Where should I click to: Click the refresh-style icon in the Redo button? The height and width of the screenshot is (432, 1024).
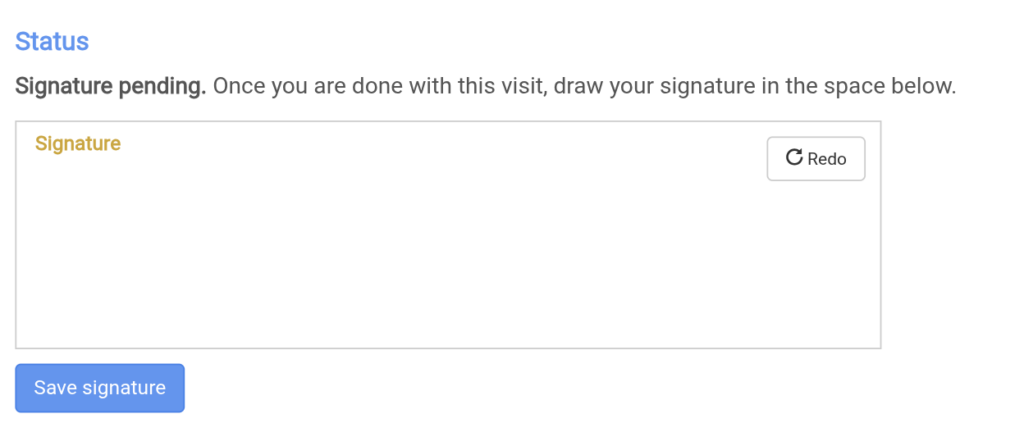pos(795,158)
